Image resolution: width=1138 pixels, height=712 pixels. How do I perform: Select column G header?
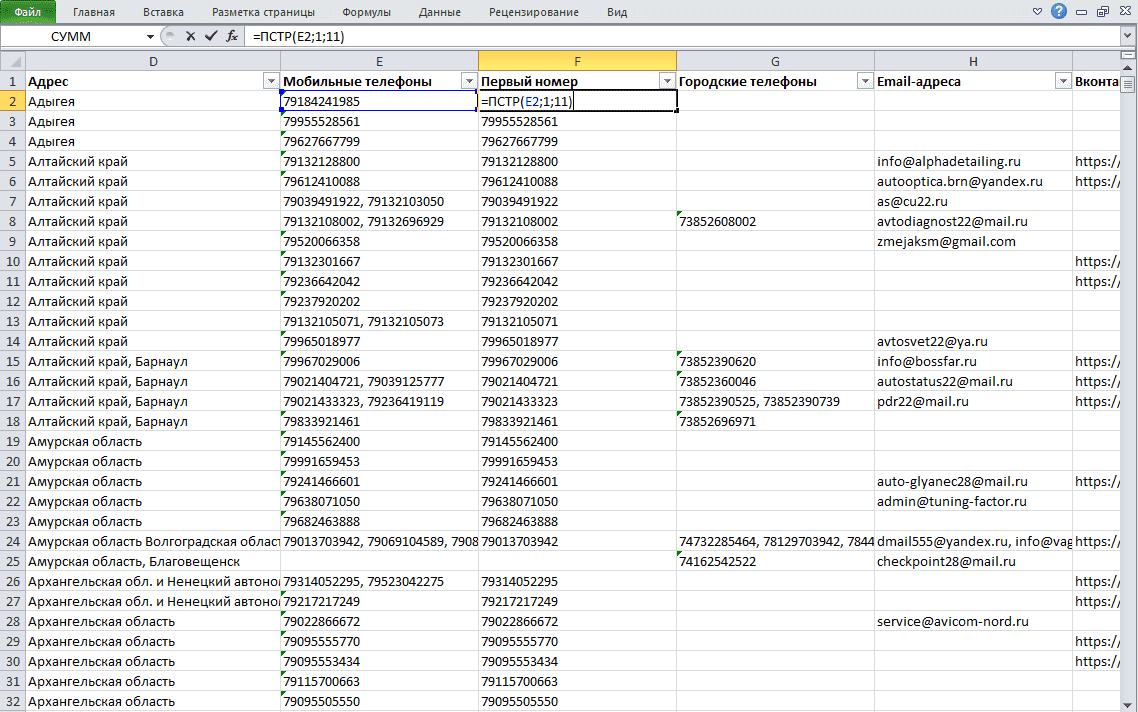775,62
